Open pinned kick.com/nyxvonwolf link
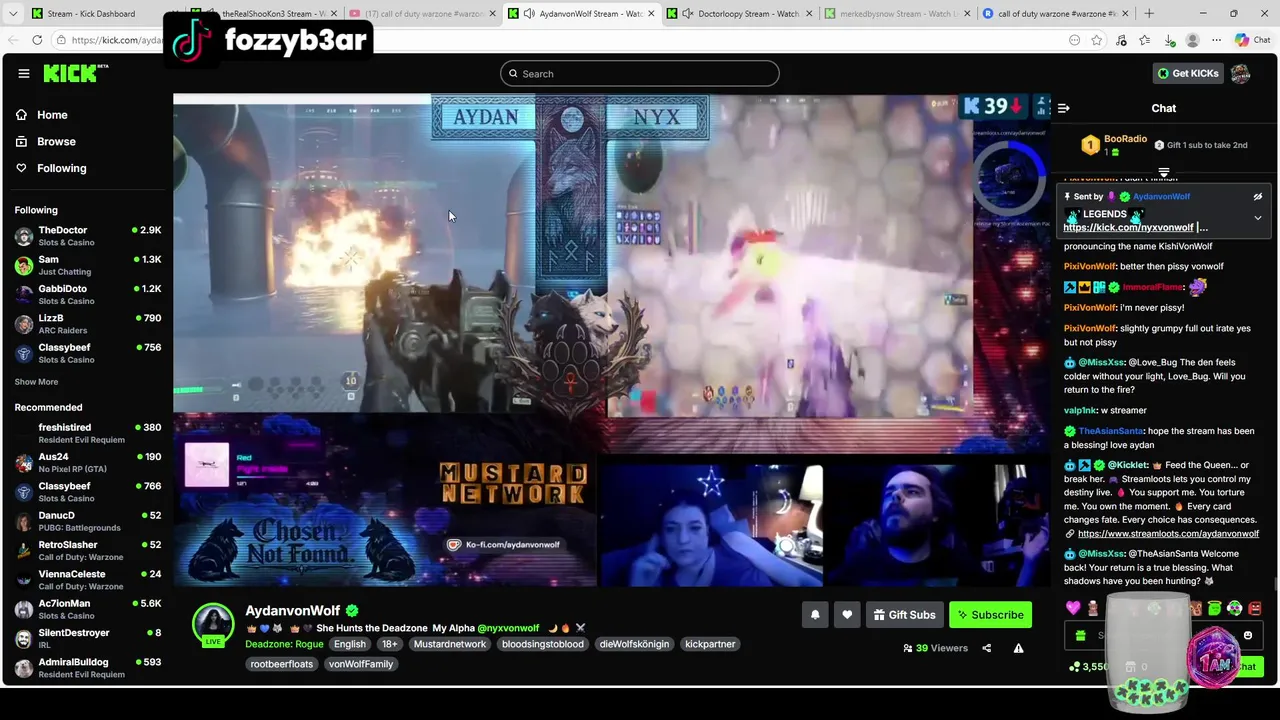This screenshot has height=720, width=1280. [1128, 228]
